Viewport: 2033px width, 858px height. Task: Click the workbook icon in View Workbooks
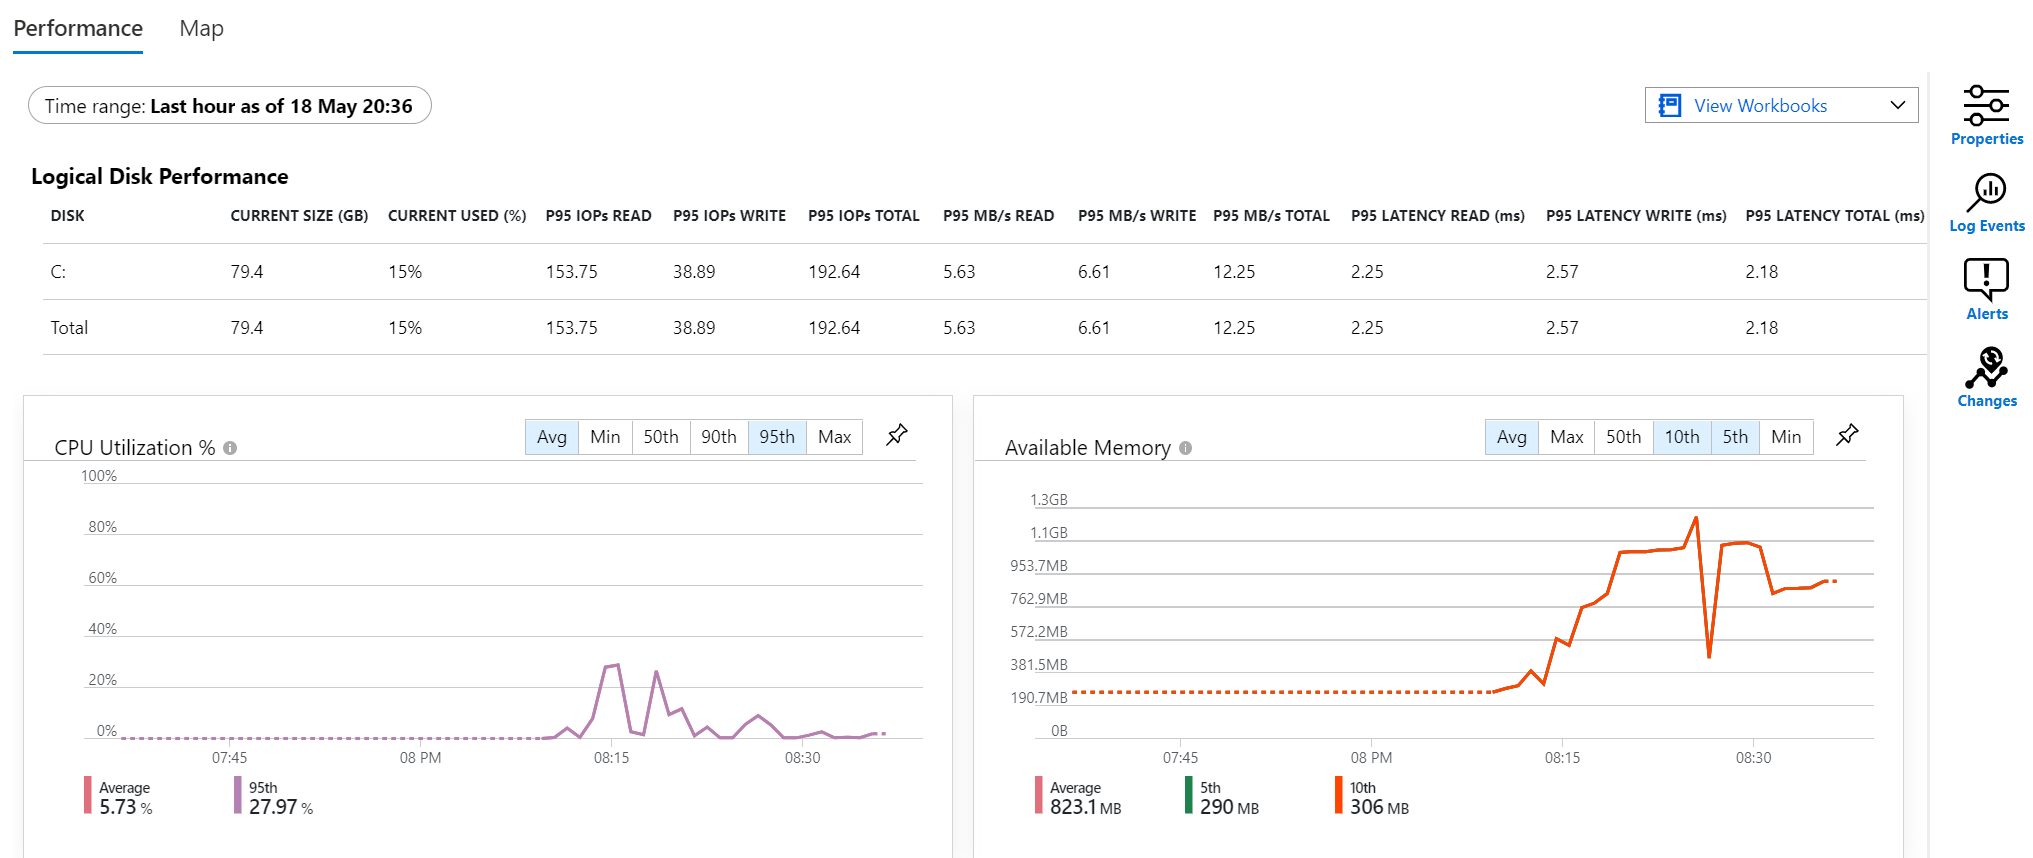(x=1669, y=105)
